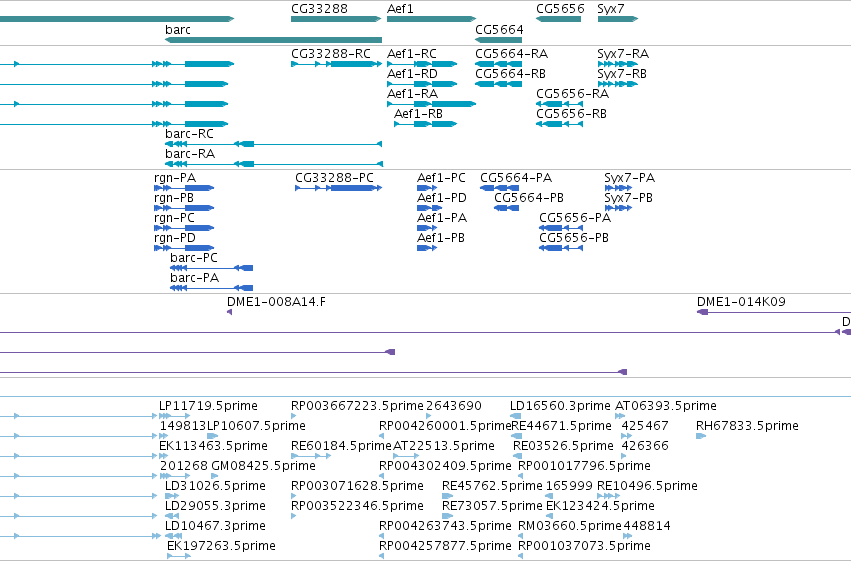Click the CG5656-PA protein label
Viewport: 851px width, 561px height.
(575, 218)
